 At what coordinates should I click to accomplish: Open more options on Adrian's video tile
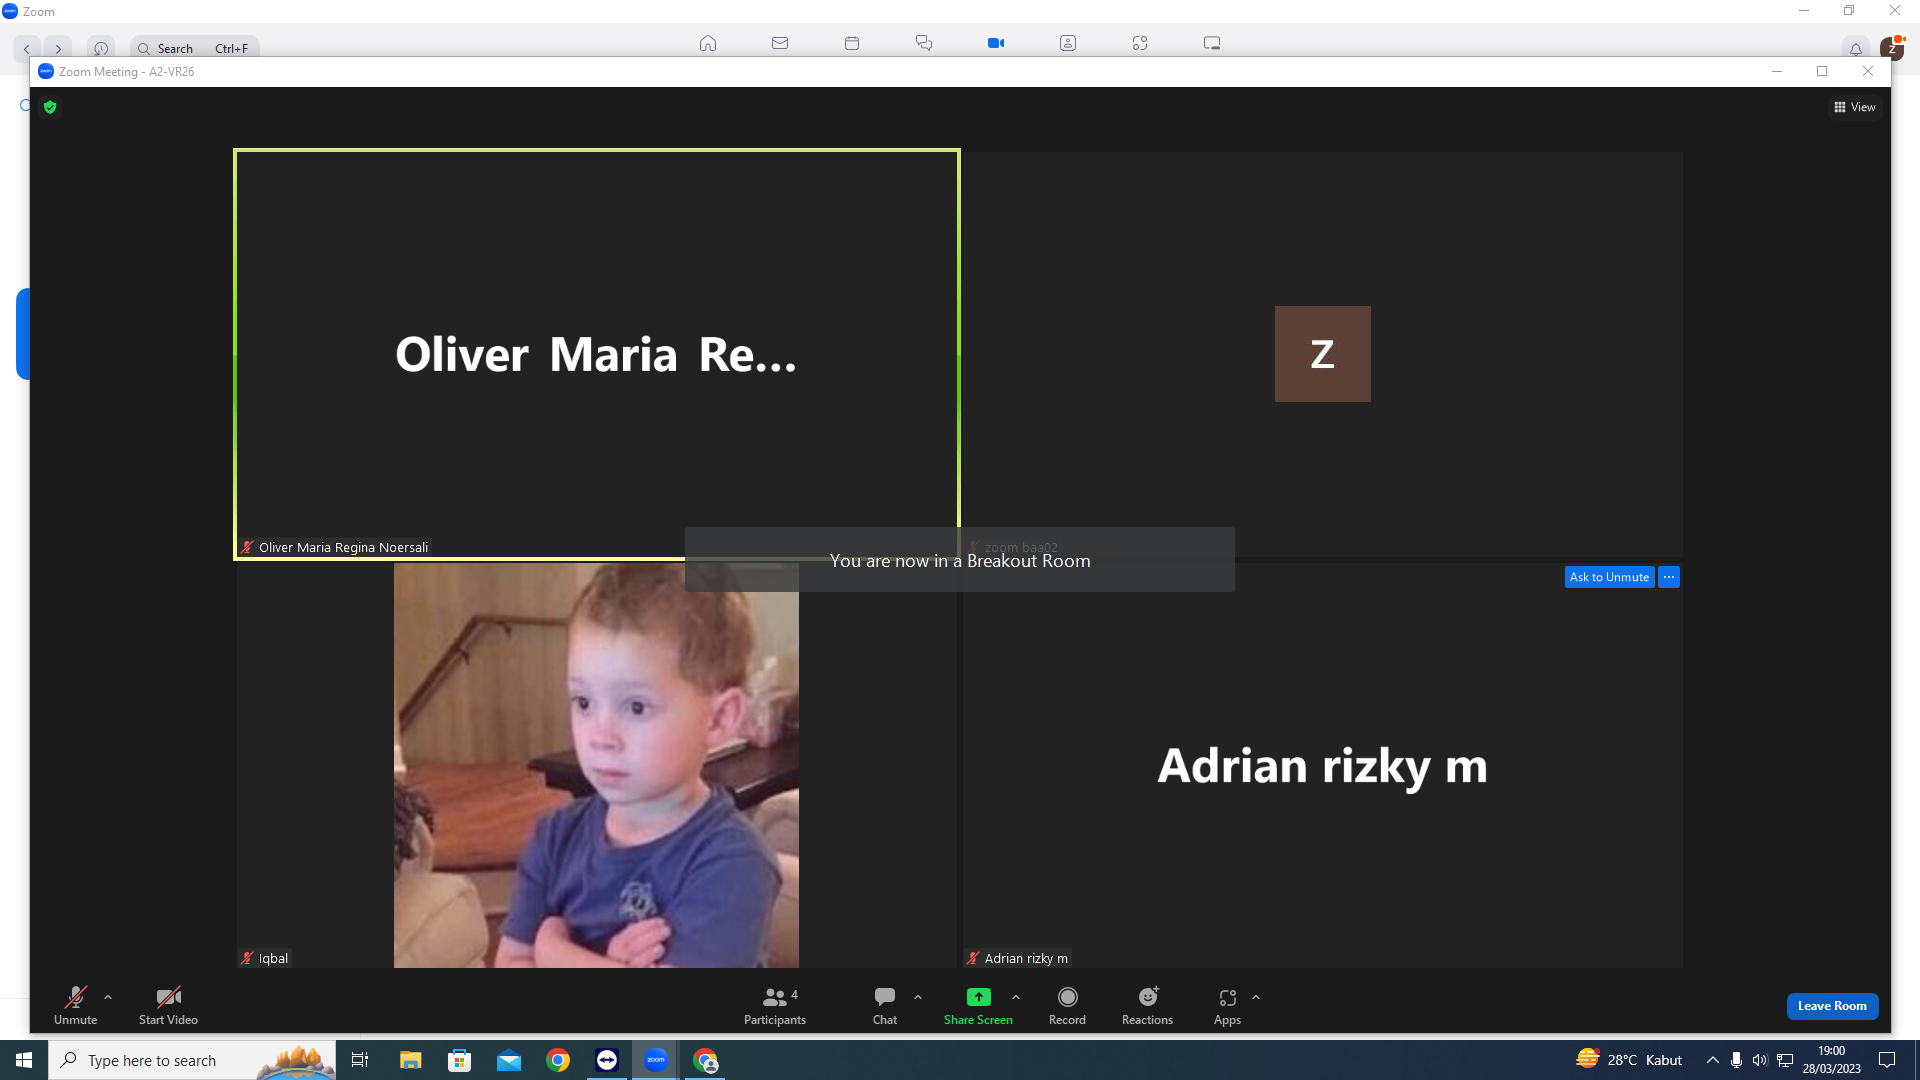[x=1669, y=577]
